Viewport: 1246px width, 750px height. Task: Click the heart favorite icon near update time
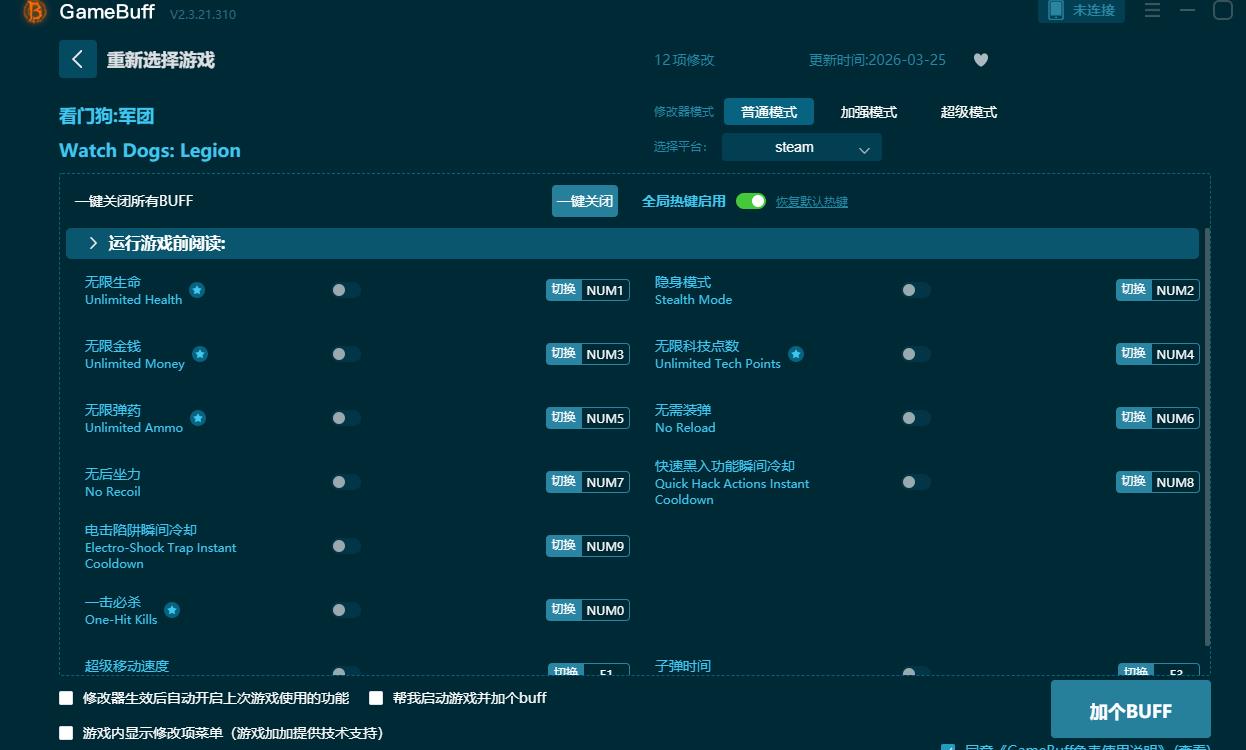[x=980, y=60]
